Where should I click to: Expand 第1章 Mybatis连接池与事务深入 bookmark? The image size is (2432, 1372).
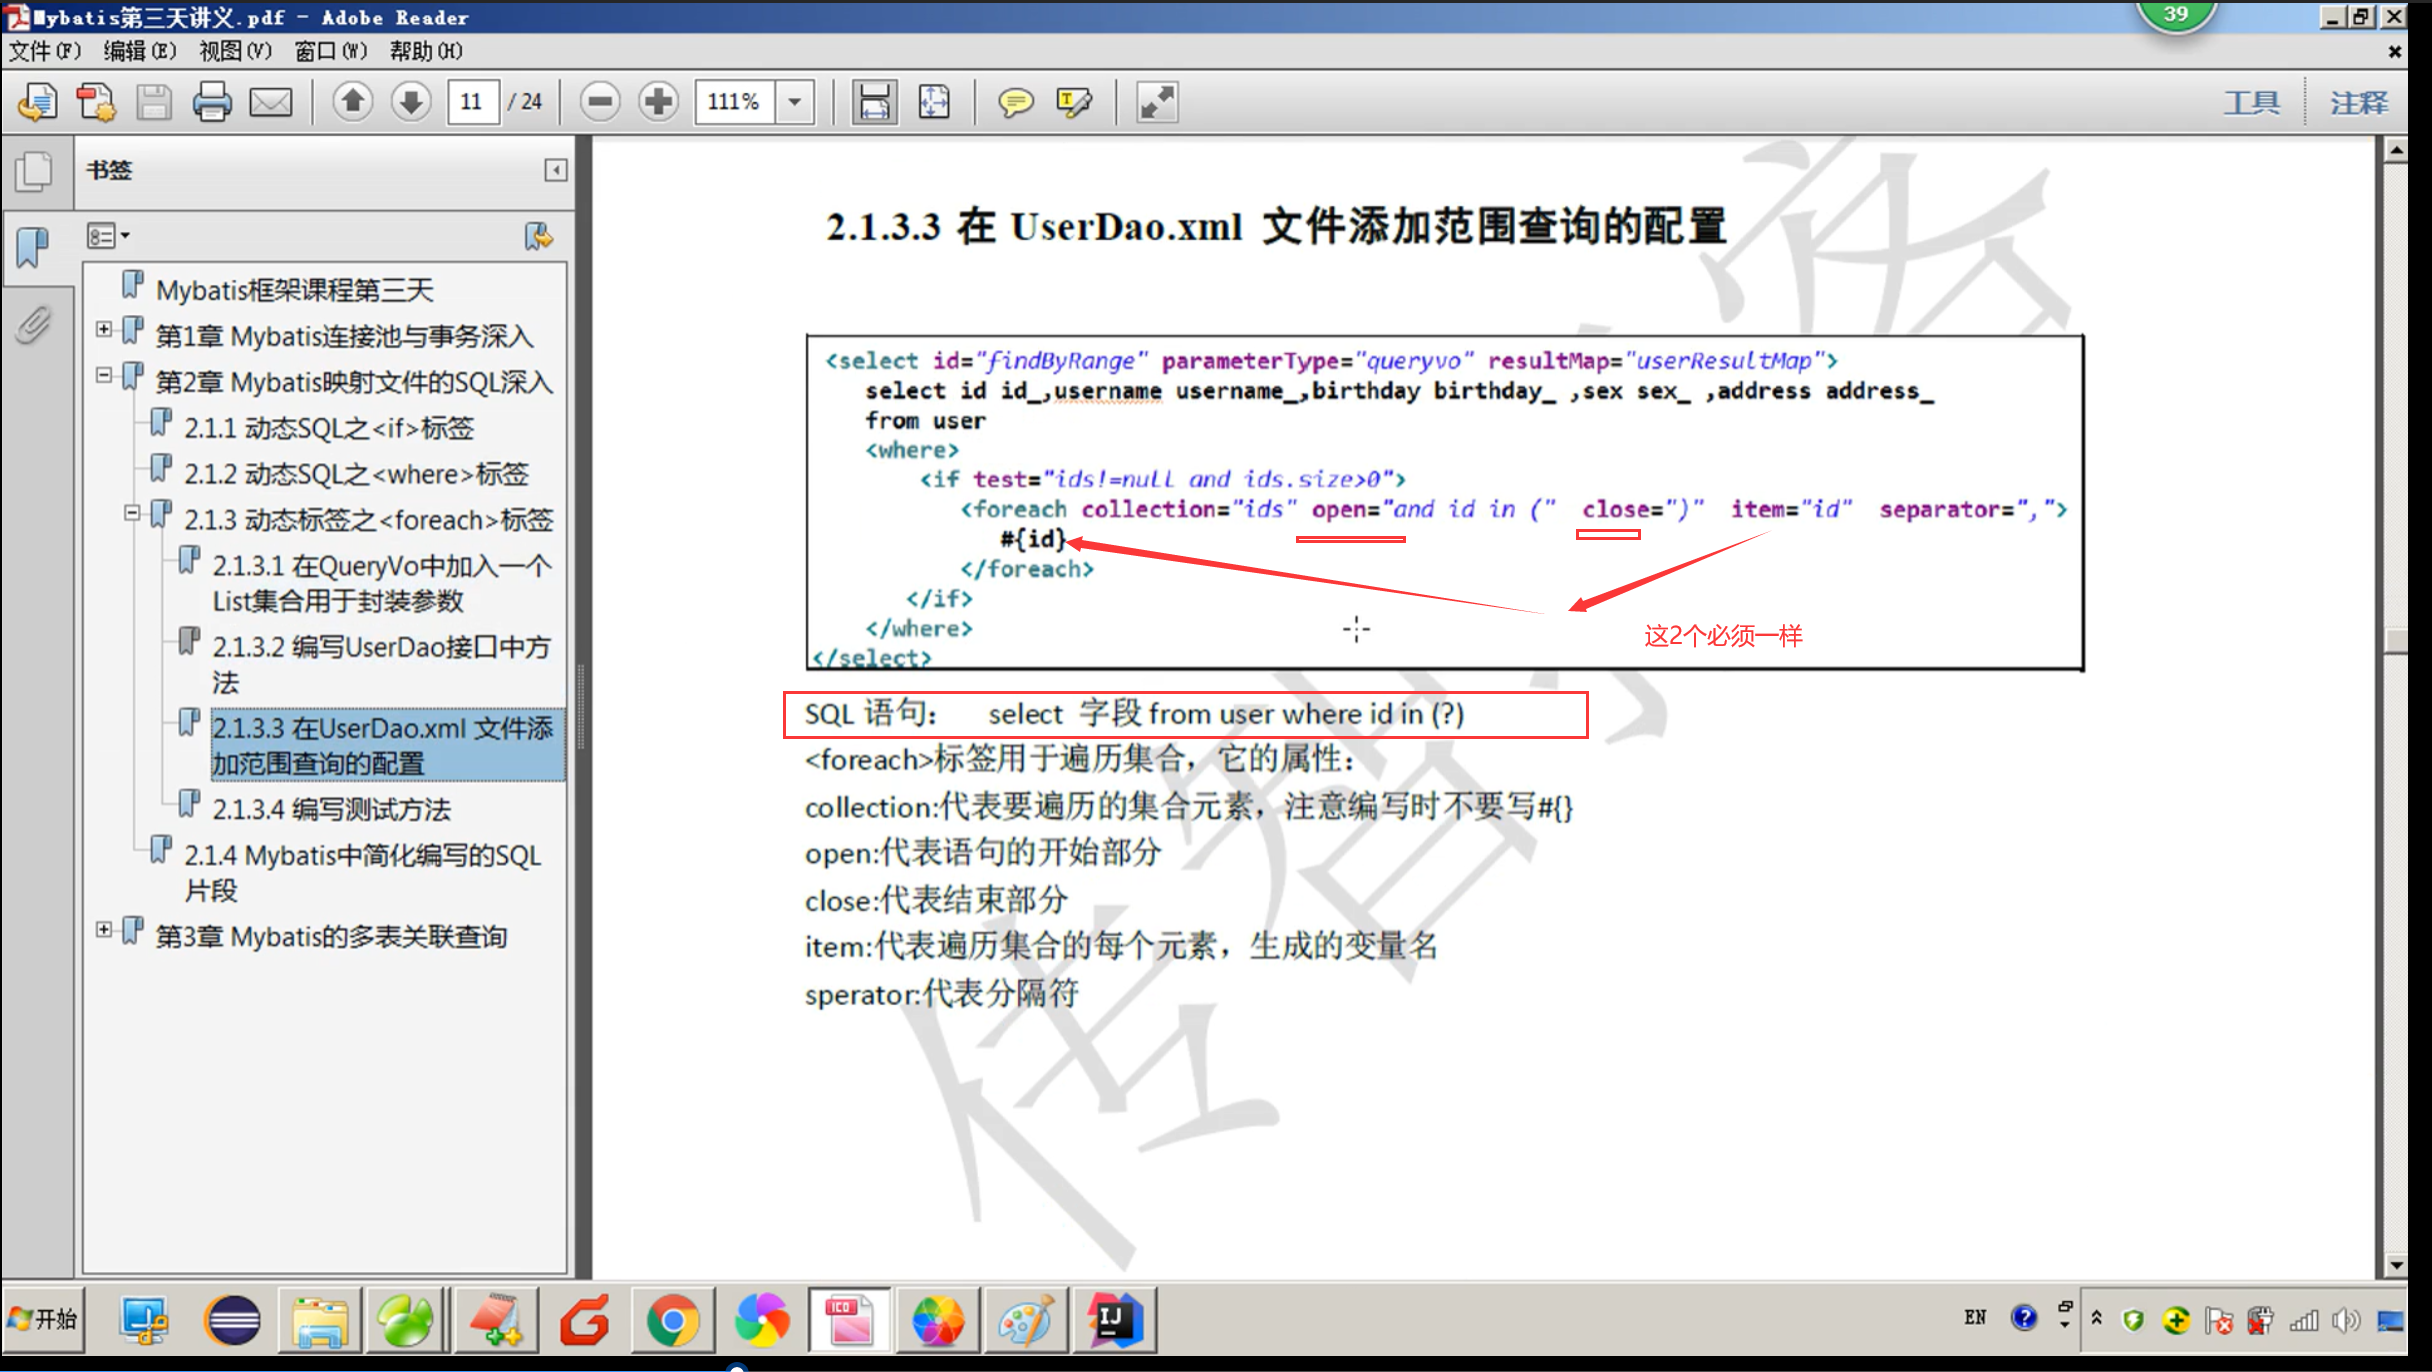coord(104,329)
